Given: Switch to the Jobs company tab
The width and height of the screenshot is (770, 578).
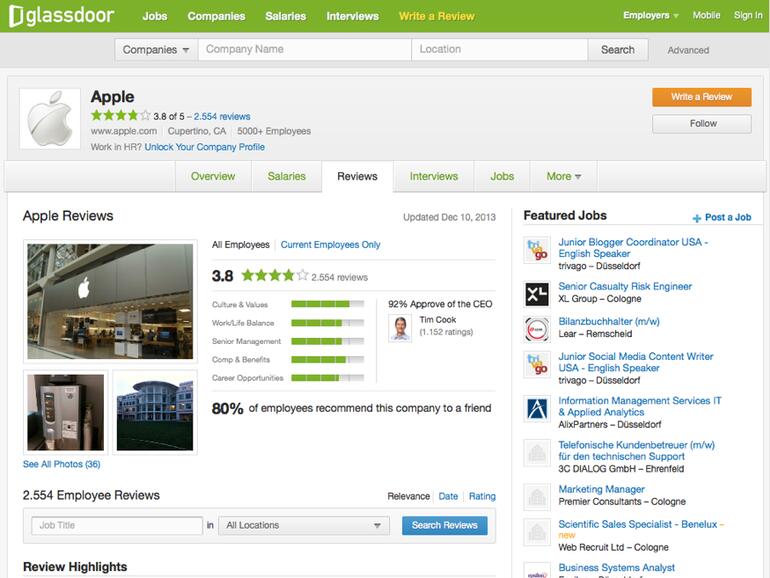Looking at the screenshot, I should point(502,176).
